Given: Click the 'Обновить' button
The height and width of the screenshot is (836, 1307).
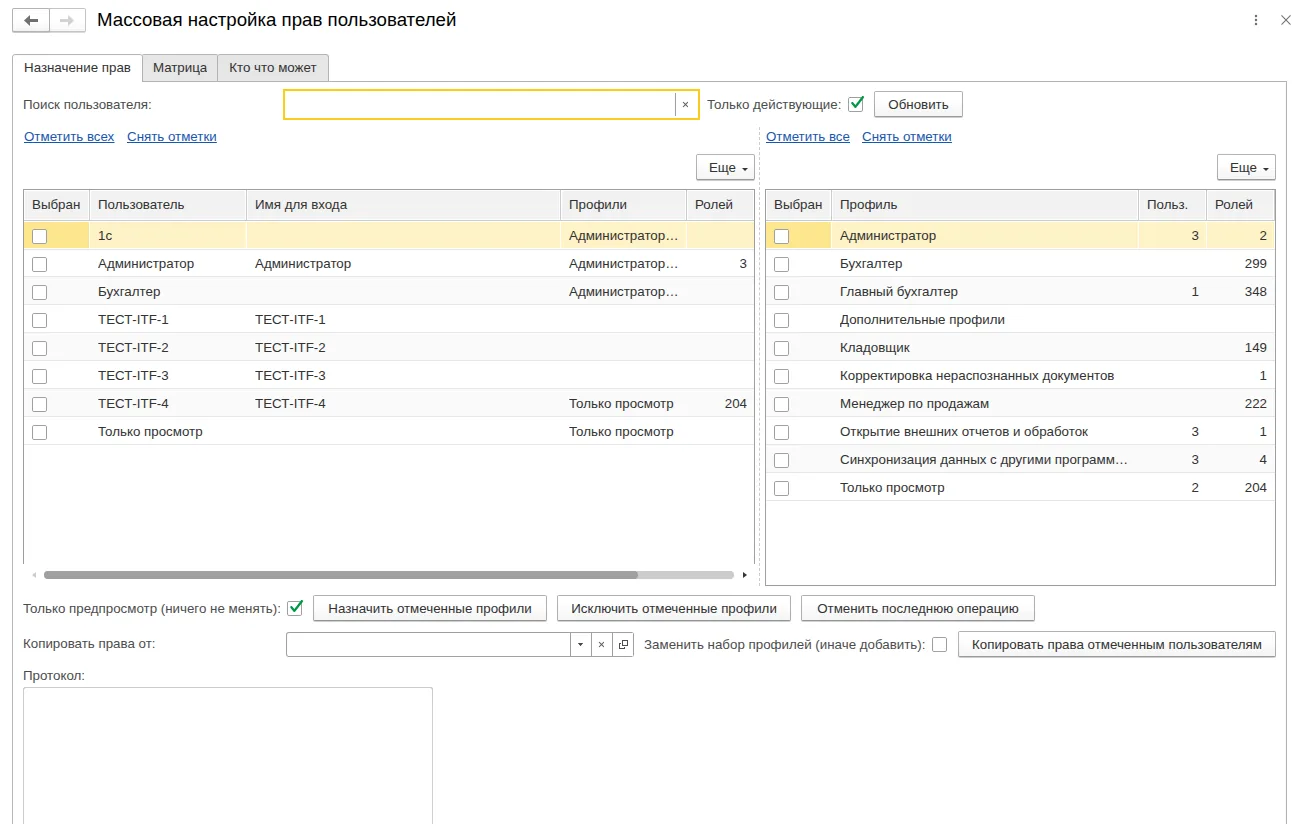Looking at the screenshot, I should coord(918,104).
